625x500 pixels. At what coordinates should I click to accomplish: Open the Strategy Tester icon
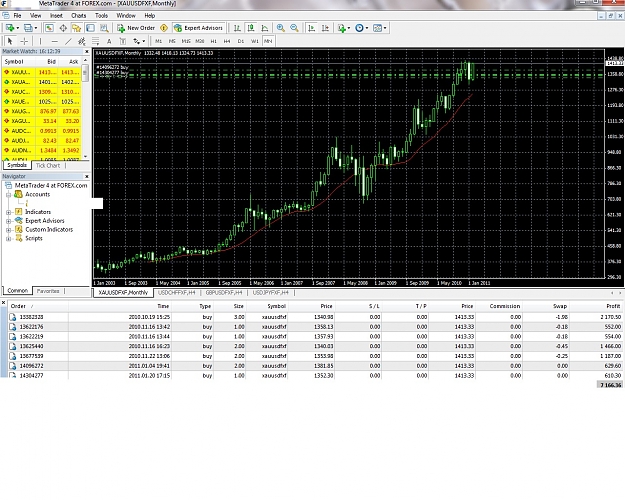pyautogui.click(x=104, y=28)
